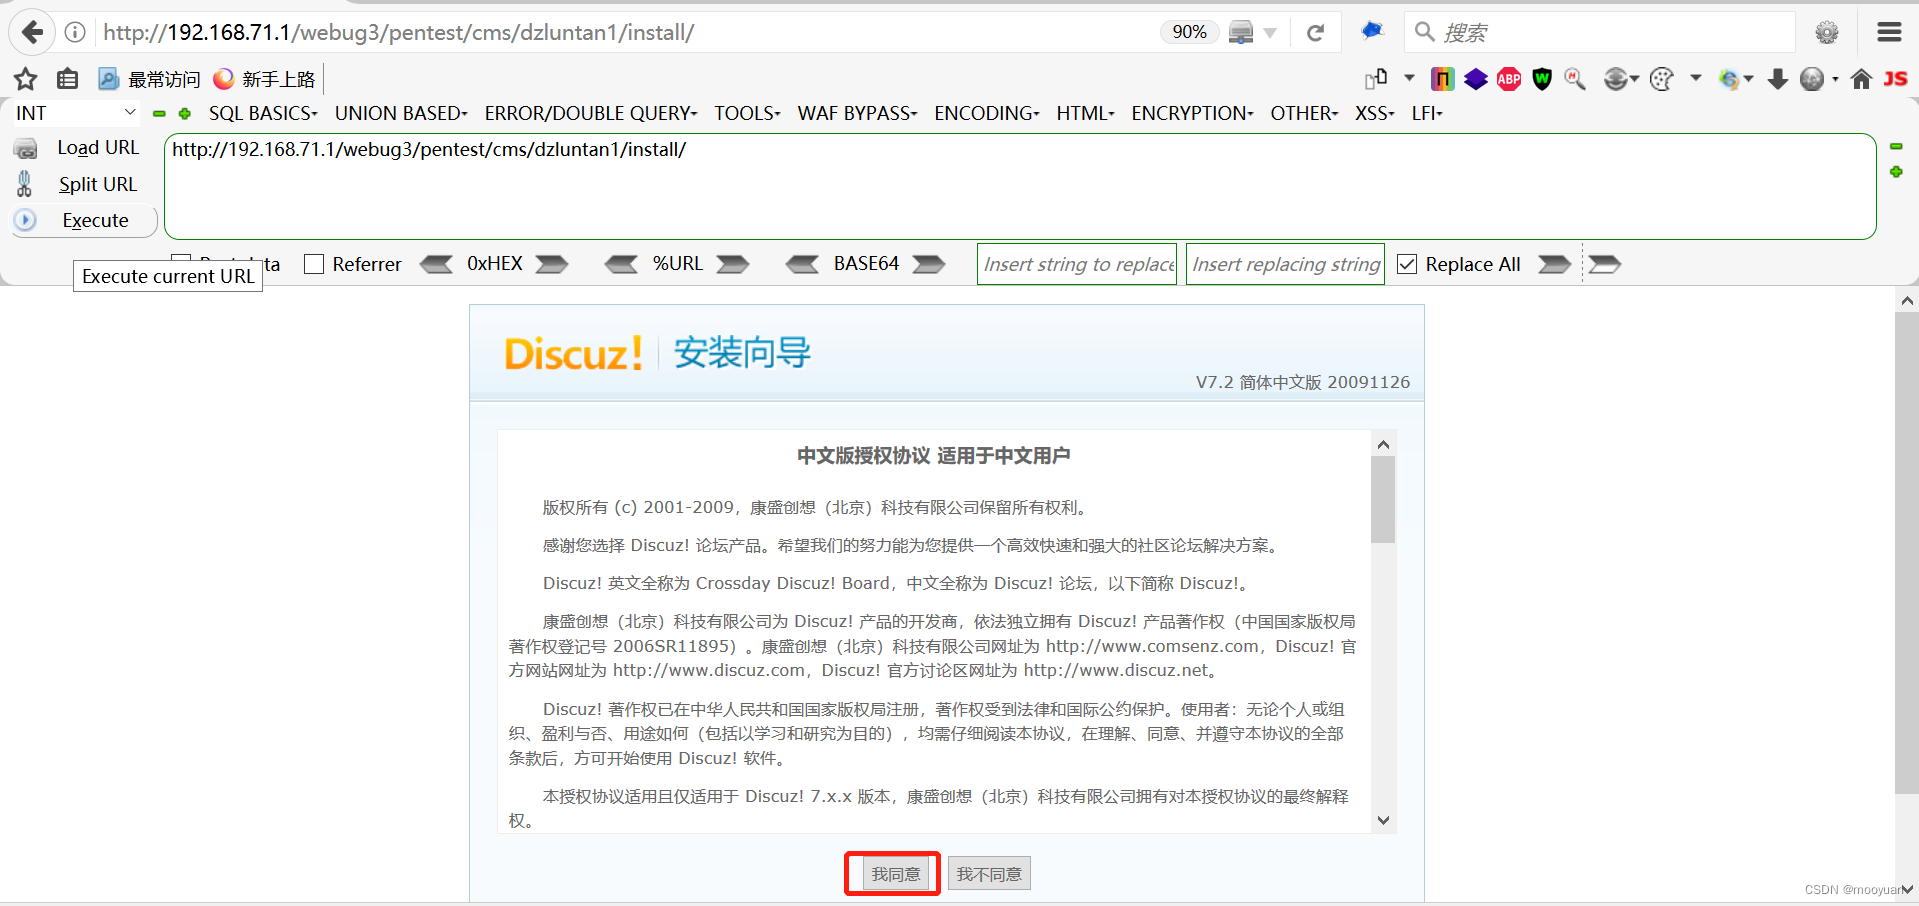The height and width of the screenshot is (906, 1919).
Task: Decode hex with left arrow before 0xHEX
Action: (436, 264)
